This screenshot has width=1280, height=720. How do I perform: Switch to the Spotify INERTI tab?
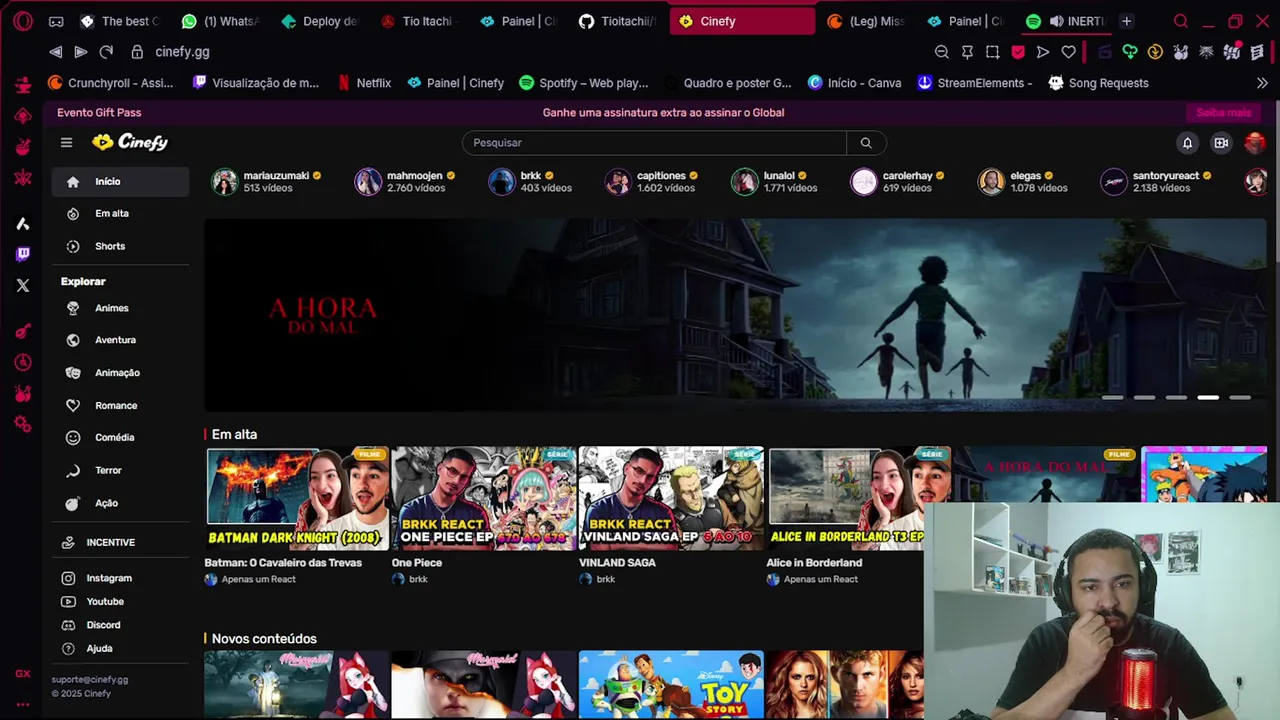pyautogui.click(x=1065, y=21)
